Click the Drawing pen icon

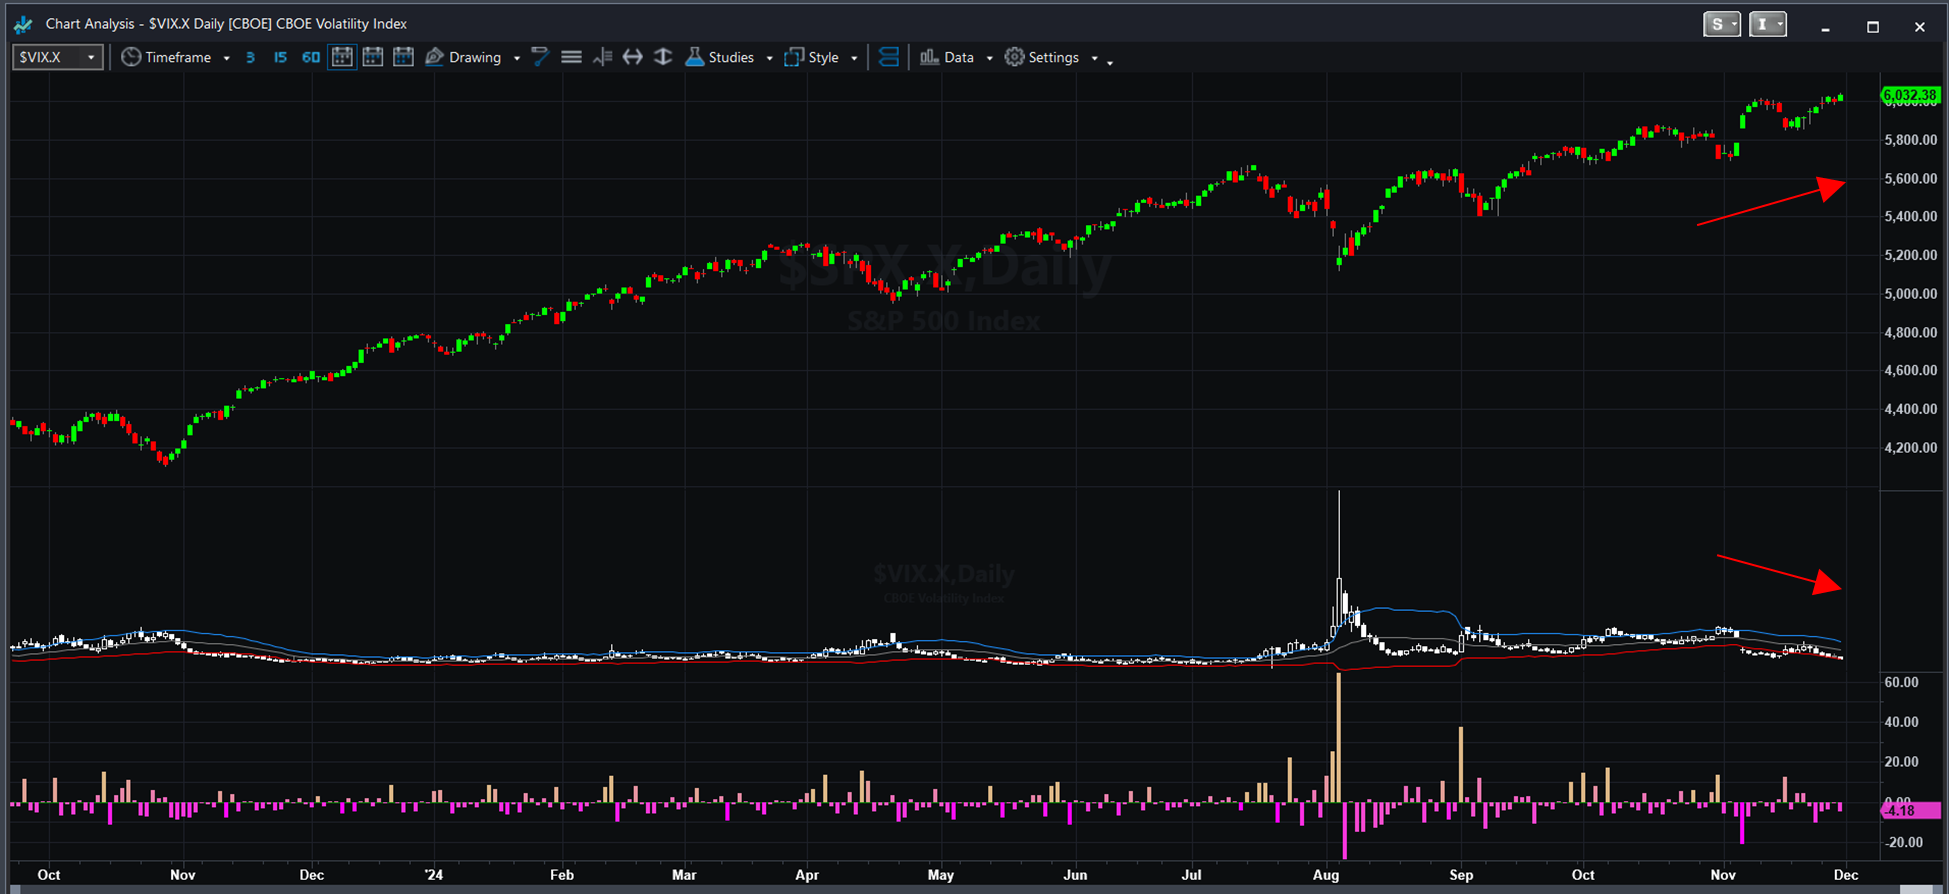click(x=435, y=57)
